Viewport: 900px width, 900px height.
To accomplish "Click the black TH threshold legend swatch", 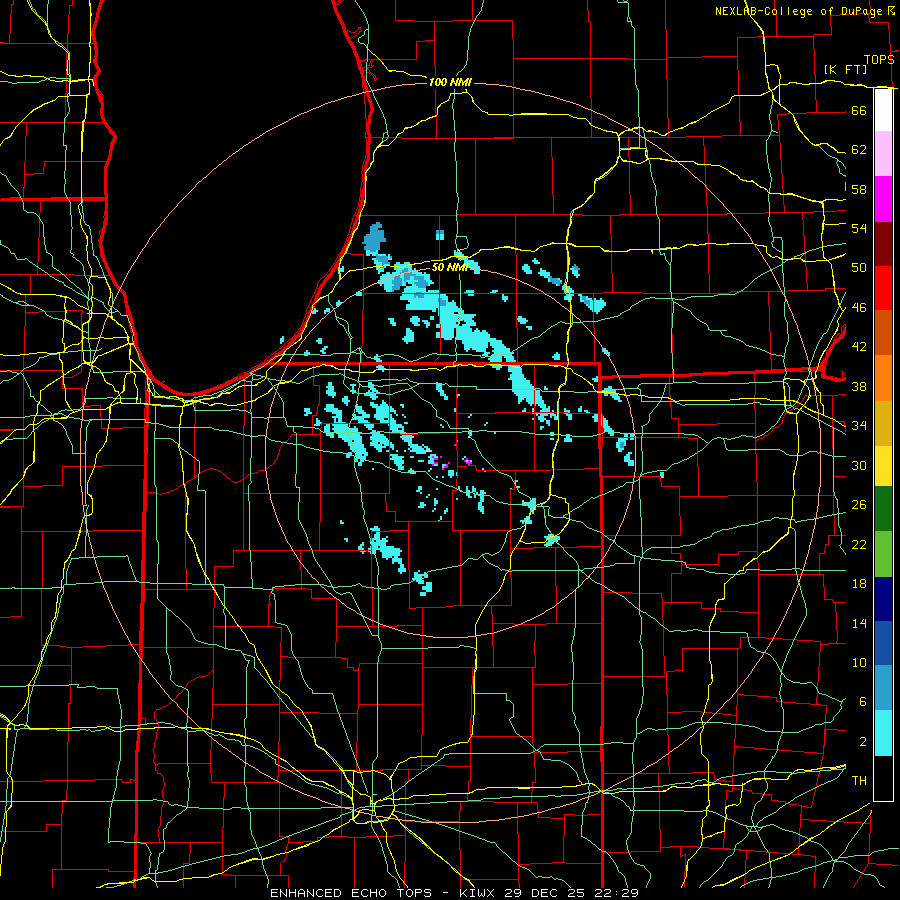I will [x=883, y=778].
